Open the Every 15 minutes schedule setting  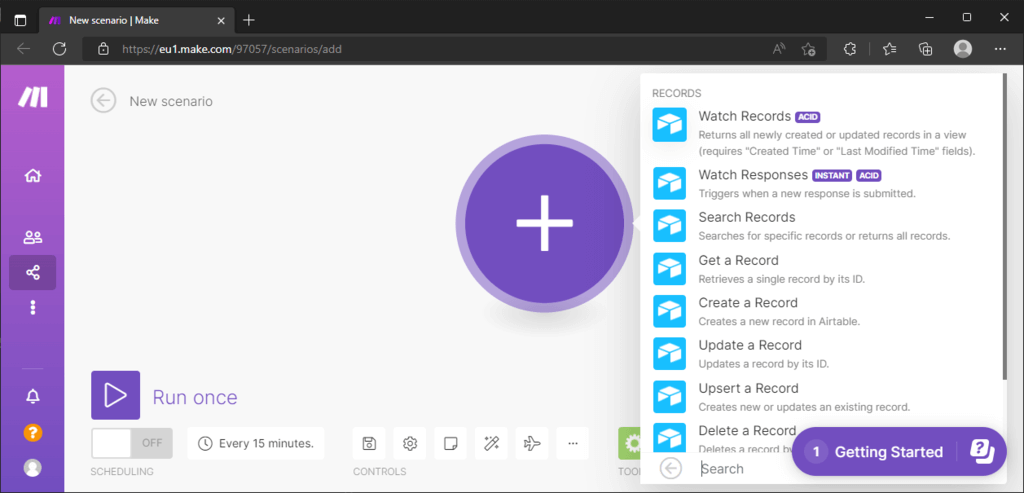(256, 444)
